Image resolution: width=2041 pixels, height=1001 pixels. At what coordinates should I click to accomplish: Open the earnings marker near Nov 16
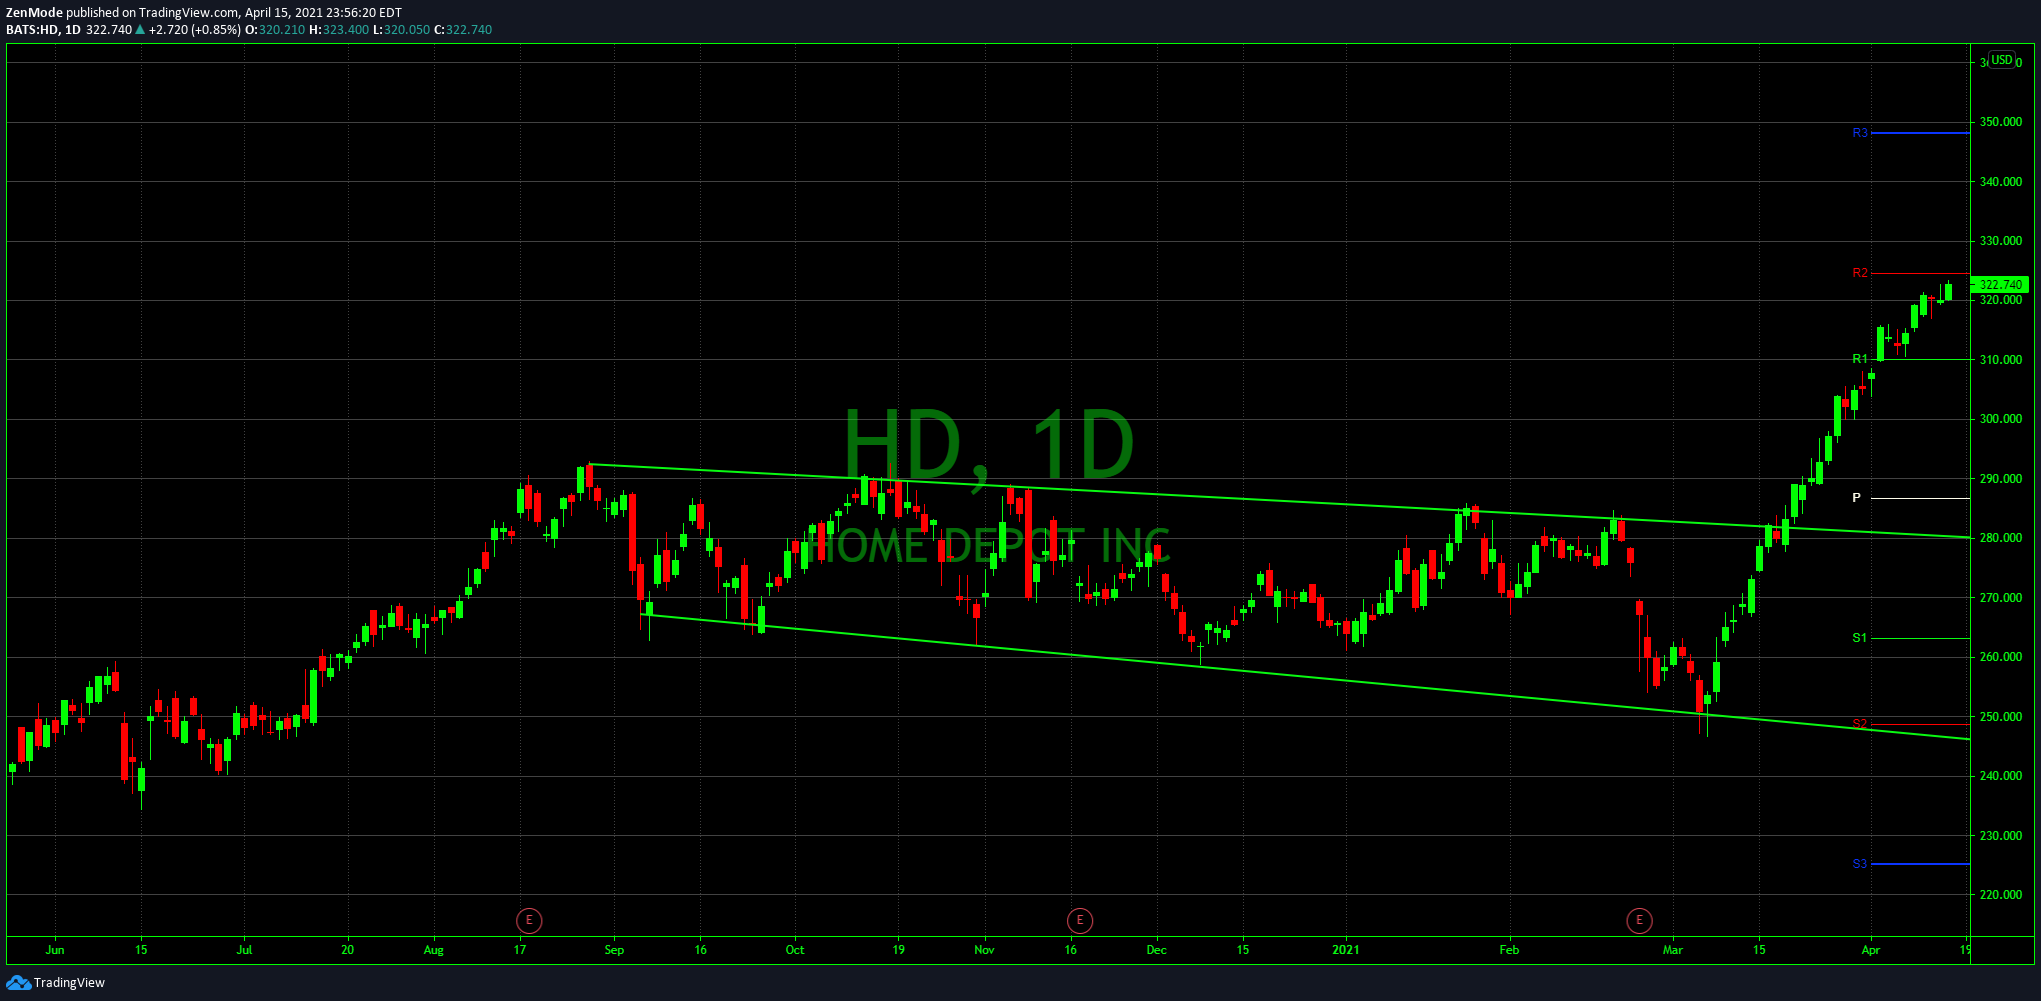pos(1080,920)
